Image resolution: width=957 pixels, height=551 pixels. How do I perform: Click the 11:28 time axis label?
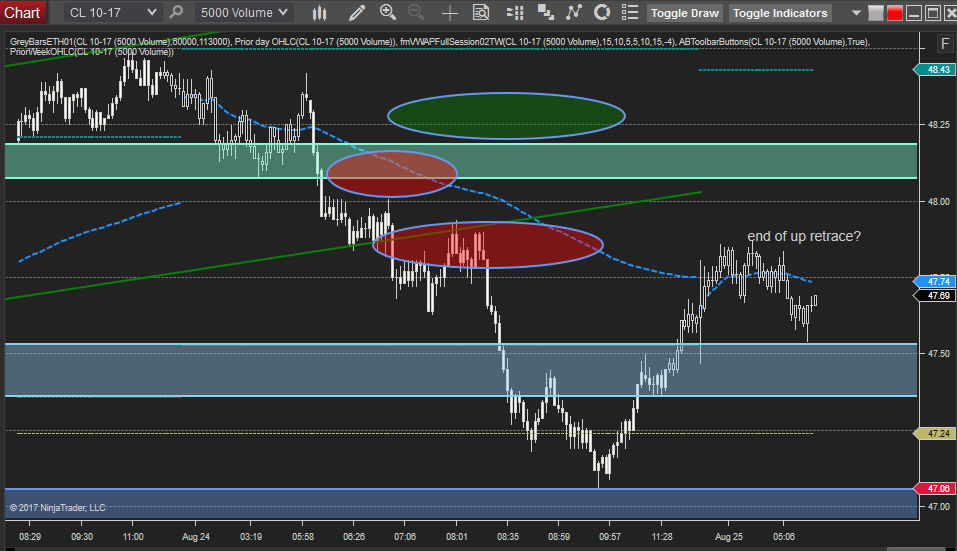click(662, 537)
